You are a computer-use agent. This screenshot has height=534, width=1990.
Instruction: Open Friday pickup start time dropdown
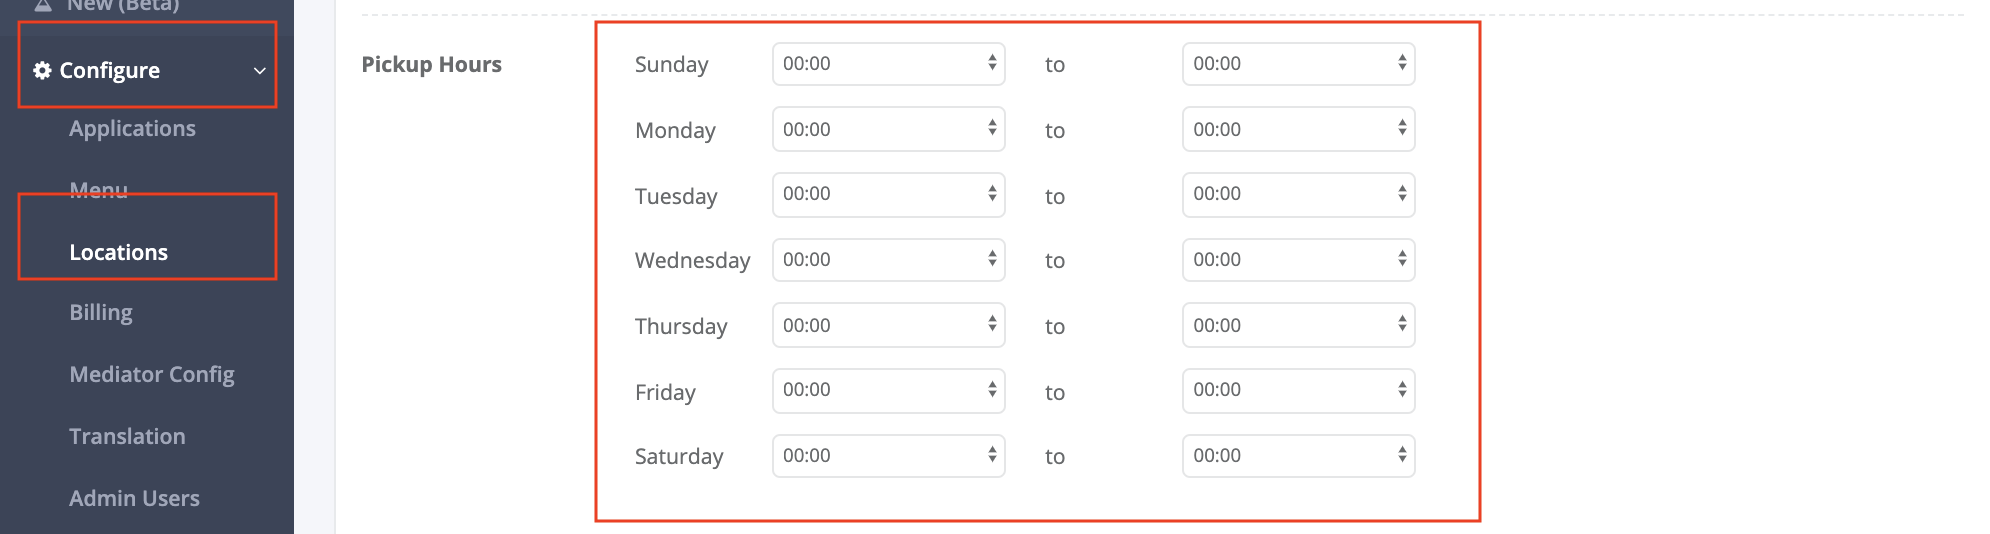(888, 390)
